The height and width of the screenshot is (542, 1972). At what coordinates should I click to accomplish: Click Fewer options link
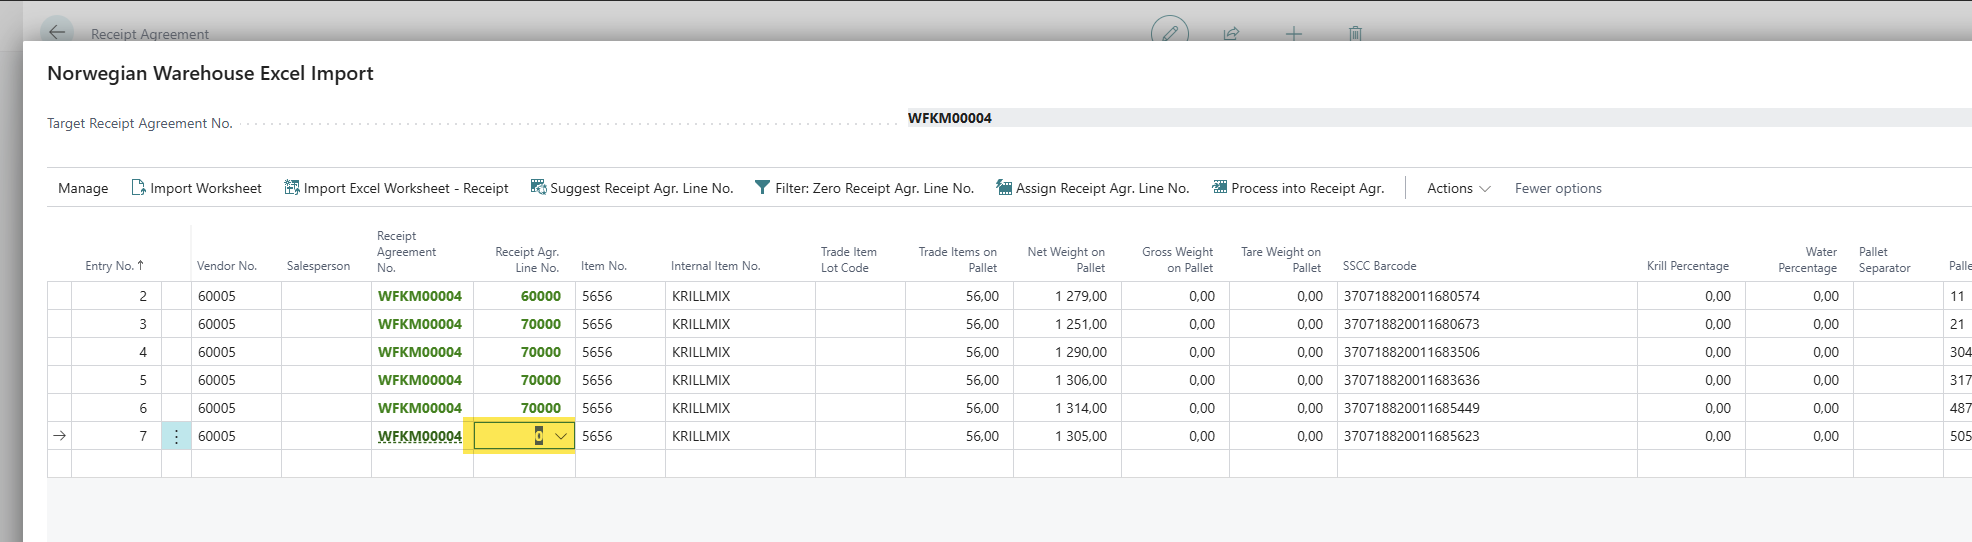coord(1557,188)
